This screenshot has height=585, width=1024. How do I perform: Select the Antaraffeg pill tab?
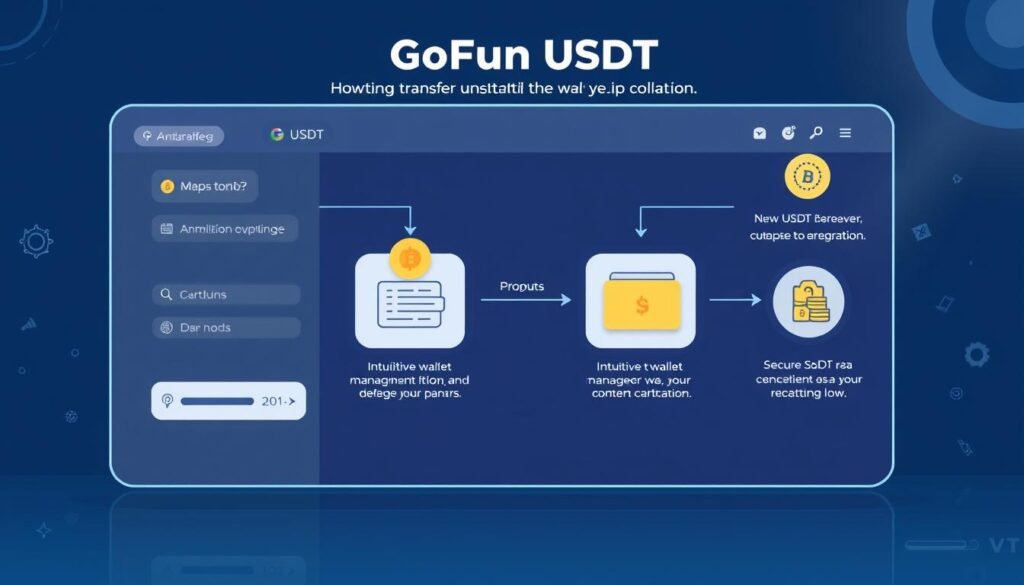coord(179,136)
